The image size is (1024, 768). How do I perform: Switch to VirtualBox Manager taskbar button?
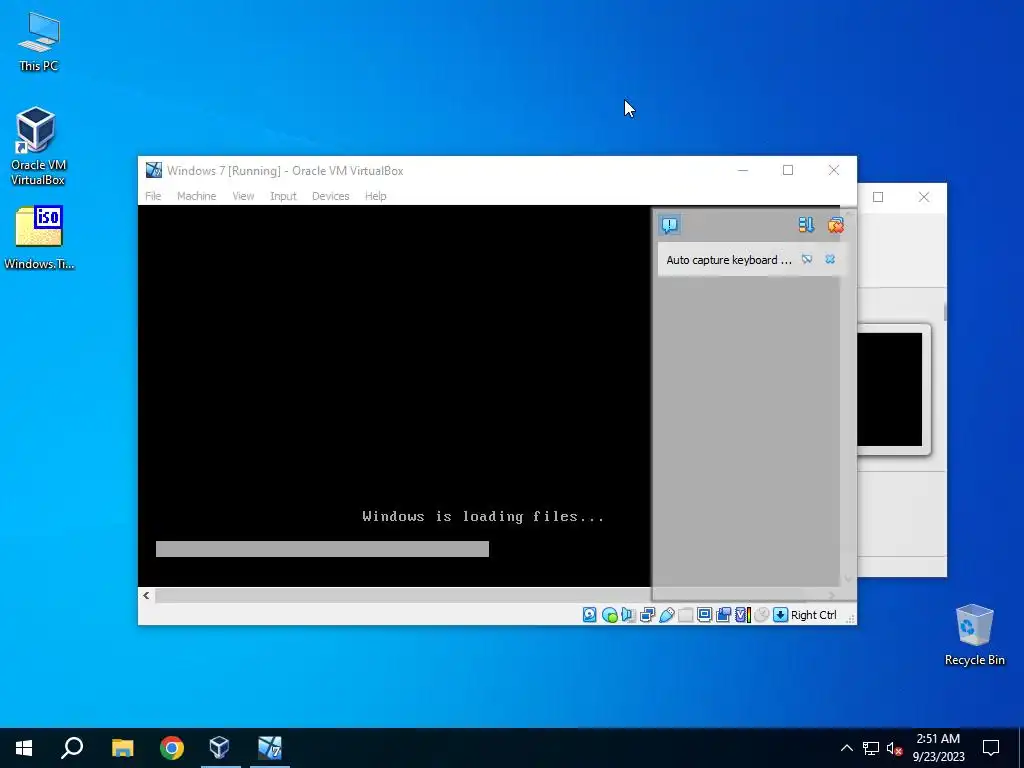[220, 748]
